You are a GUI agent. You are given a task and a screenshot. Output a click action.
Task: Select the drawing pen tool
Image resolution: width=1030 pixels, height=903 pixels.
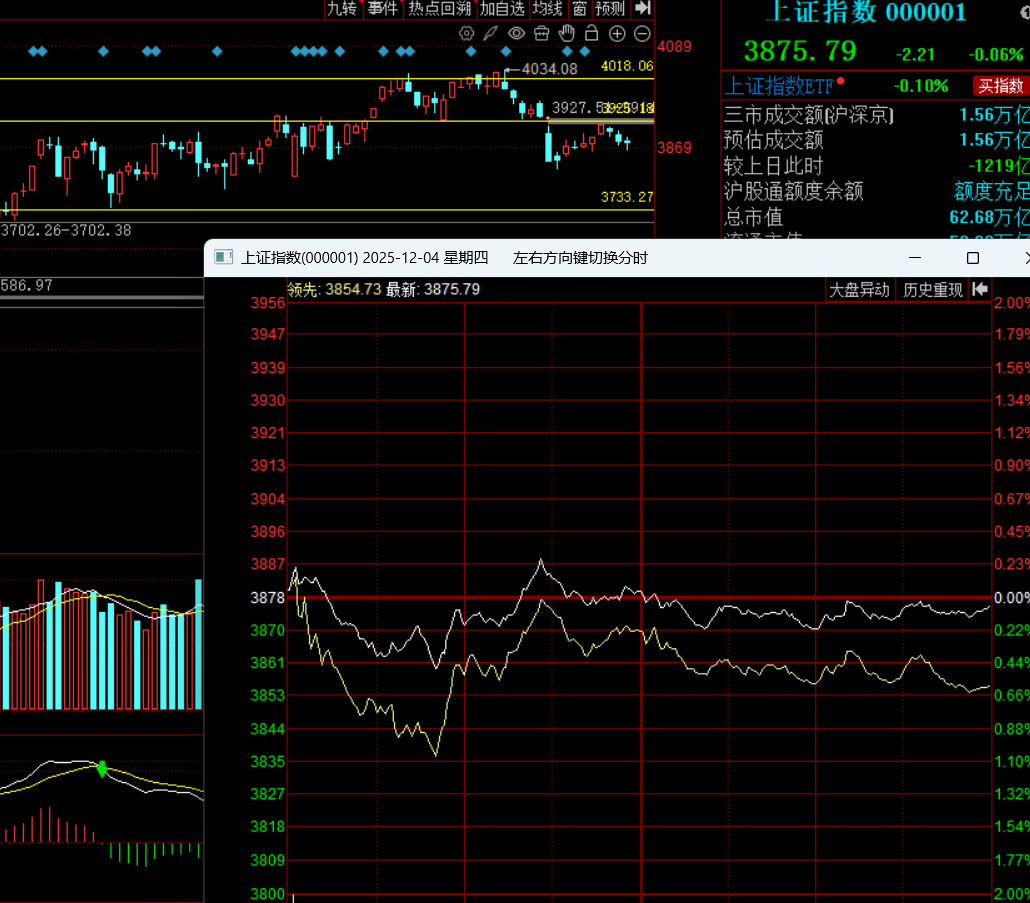coord(490,33)
